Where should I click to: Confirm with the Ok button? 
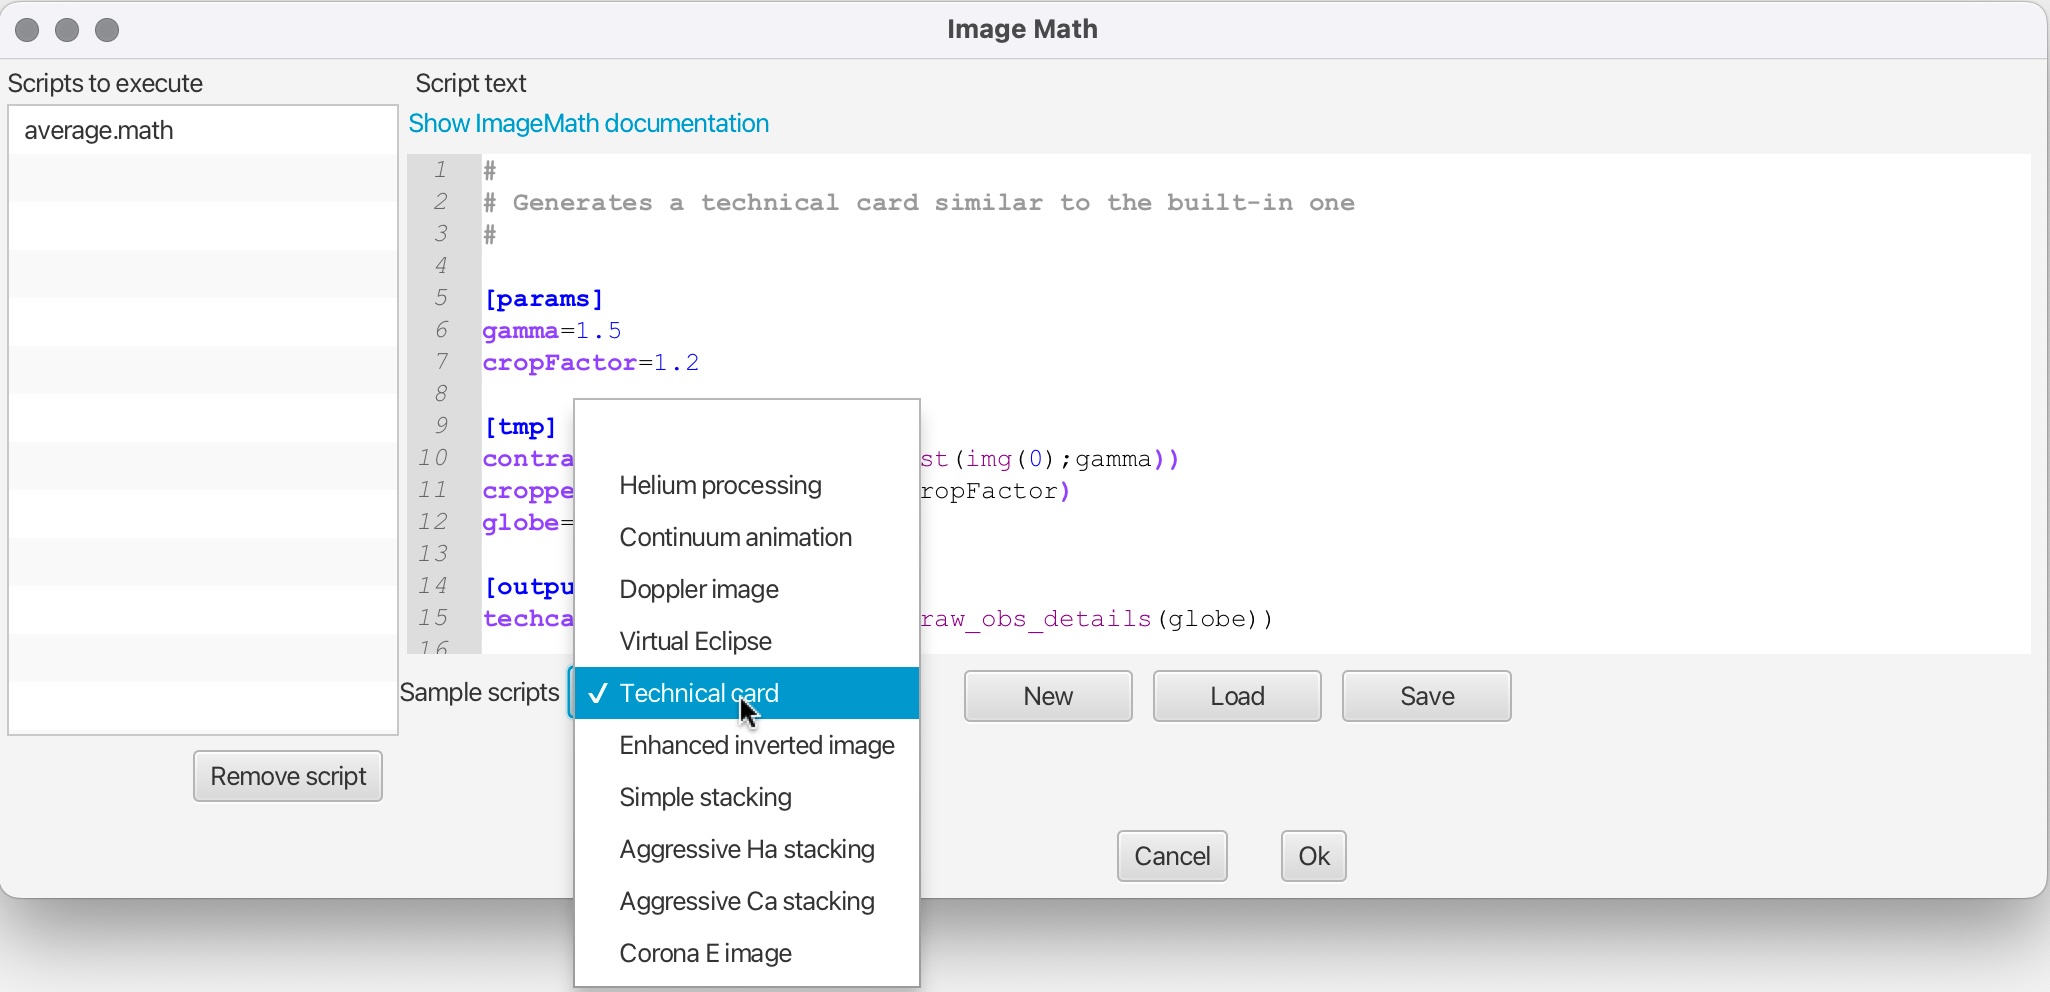pos(1314,856)
